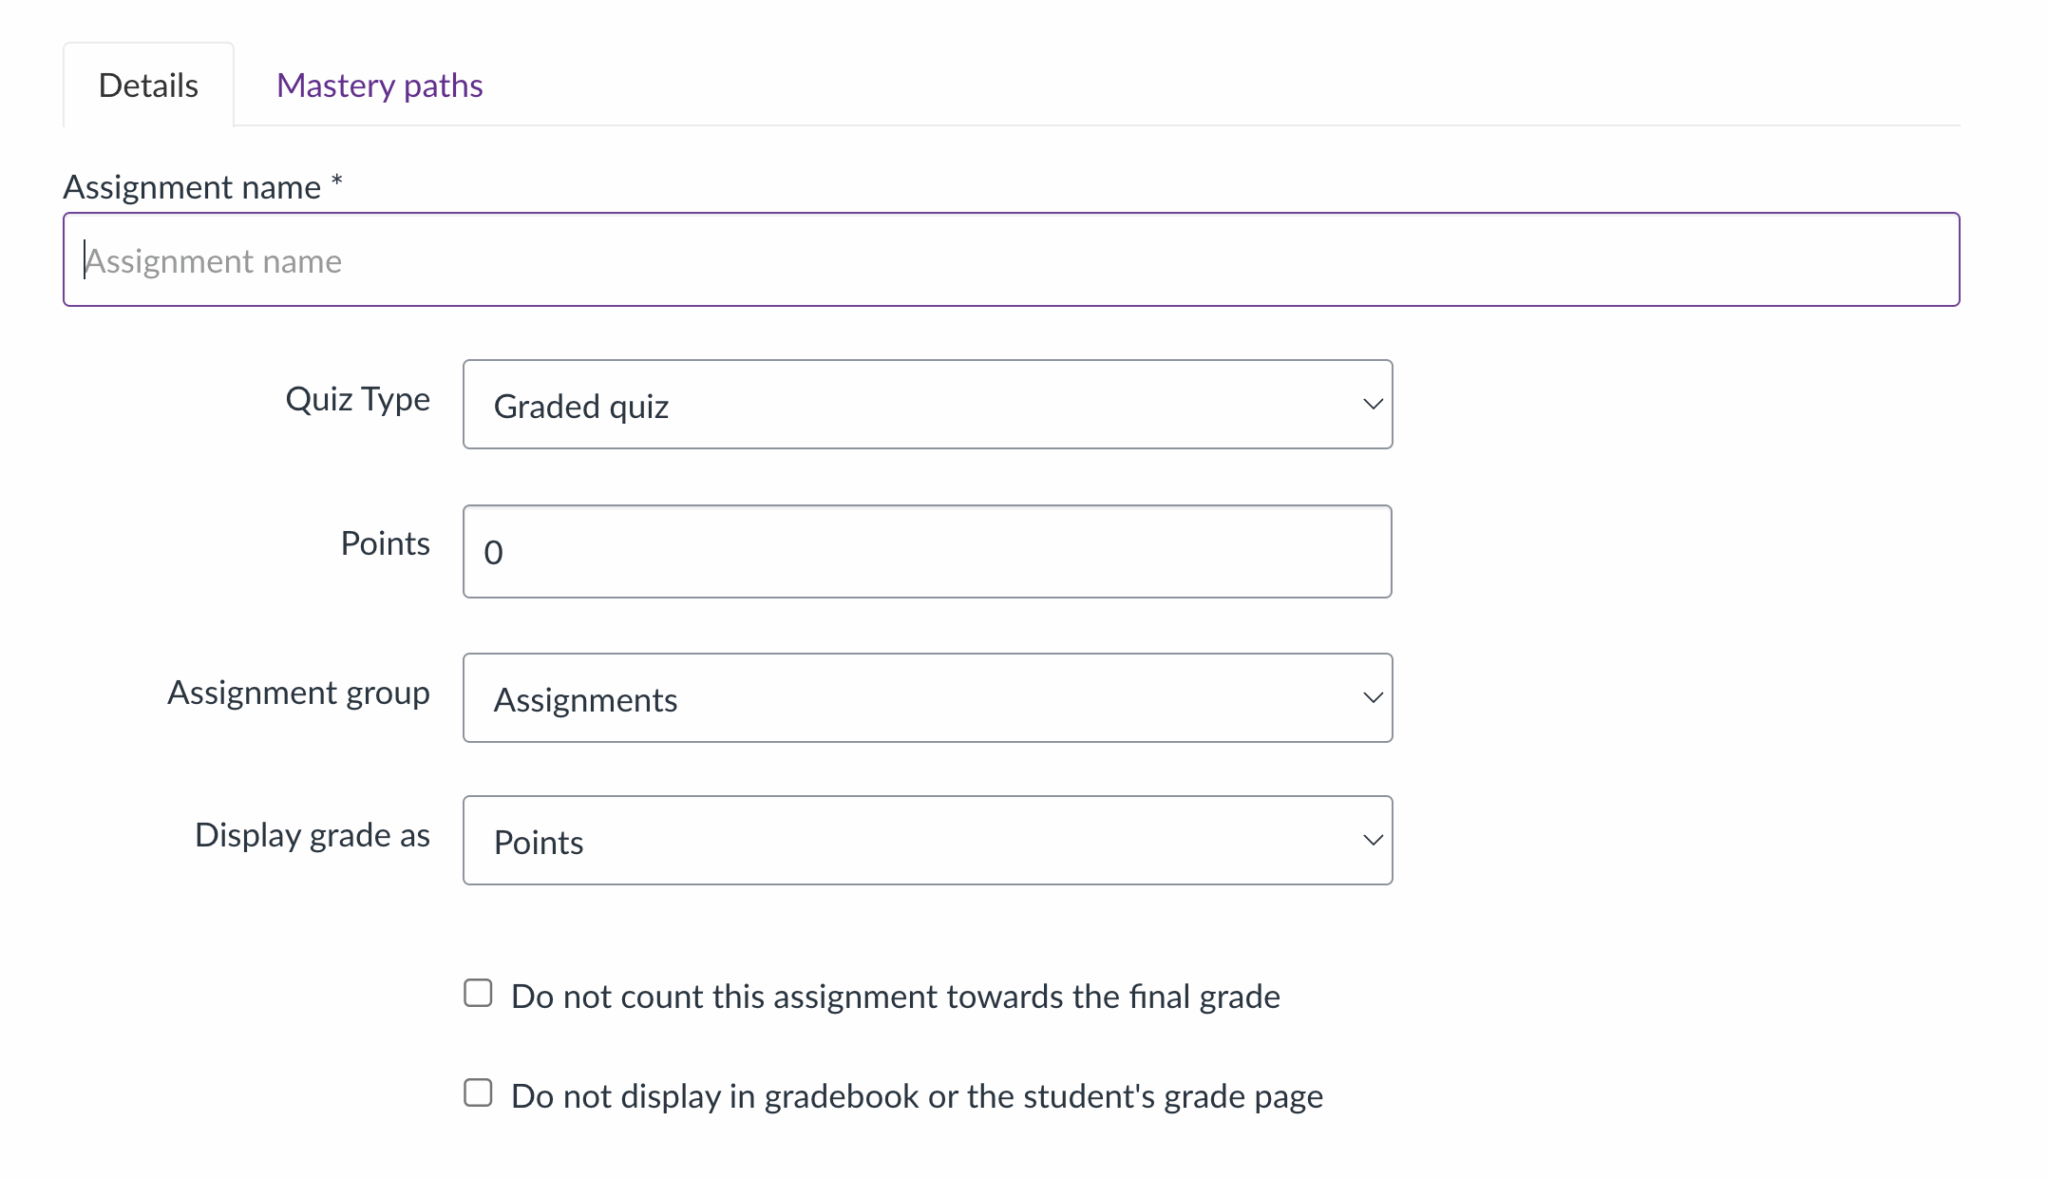Open the Assignment group dropdown
The width and height of the screenshot is (2048, 1178).
(x=927, y=698)
